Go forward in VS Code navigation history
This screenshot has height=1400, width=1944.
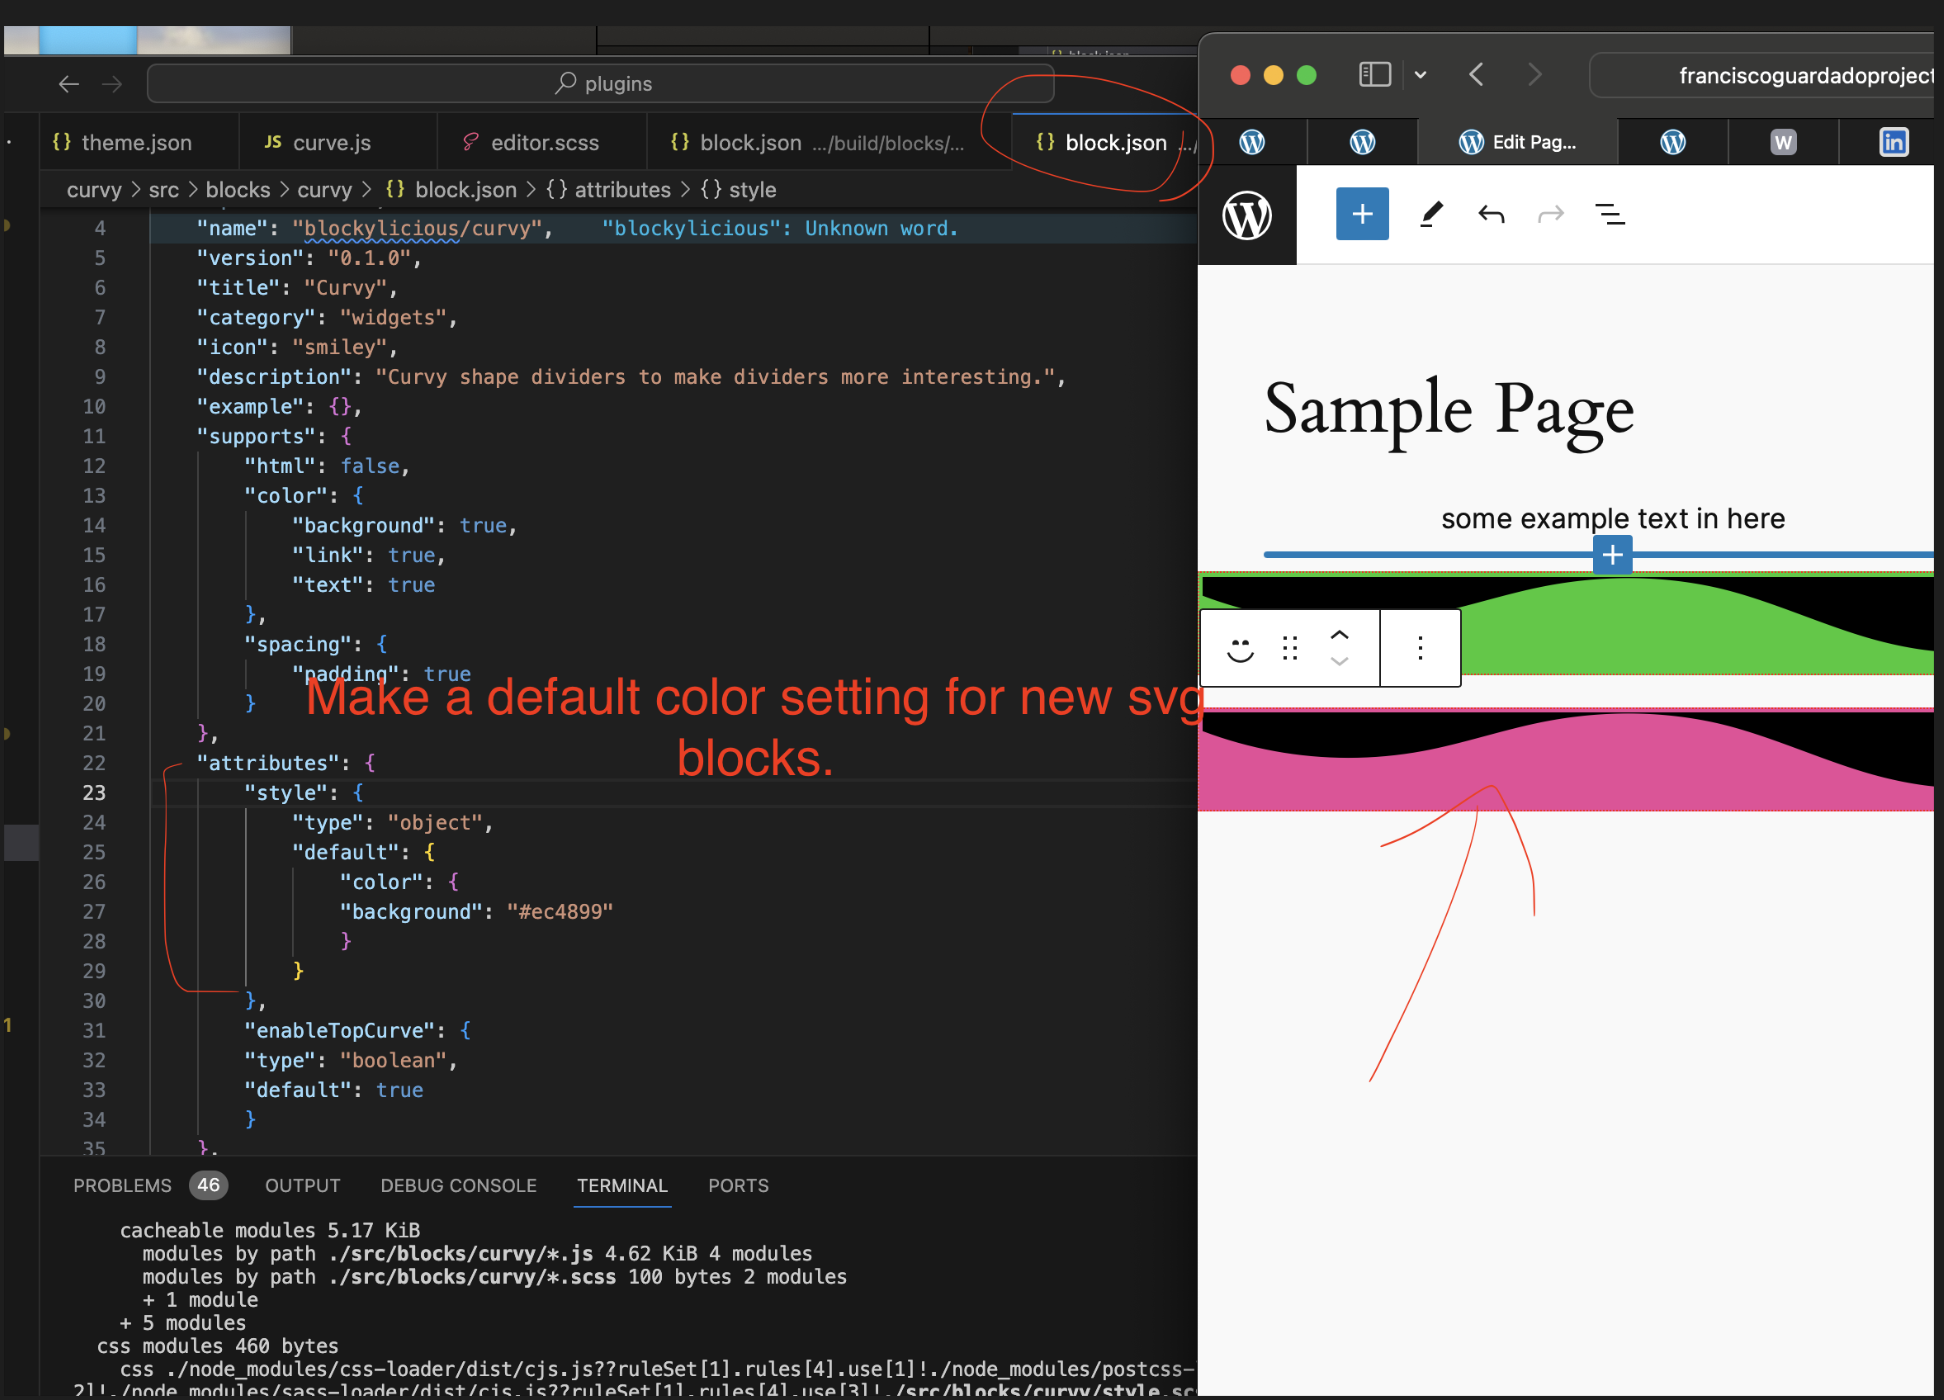pyautogui.click(x=112, y=84)
